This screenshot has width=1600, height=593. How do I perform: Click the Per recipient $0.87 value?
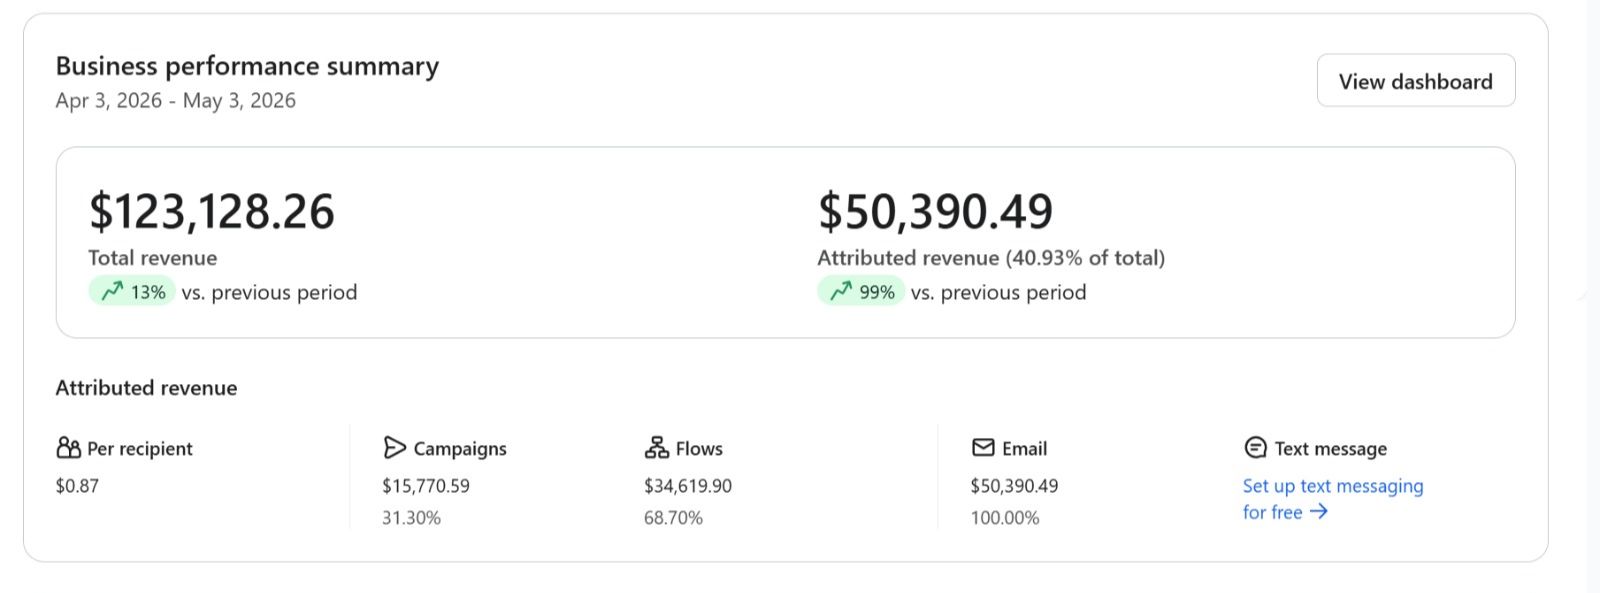(x=77, y=486)
